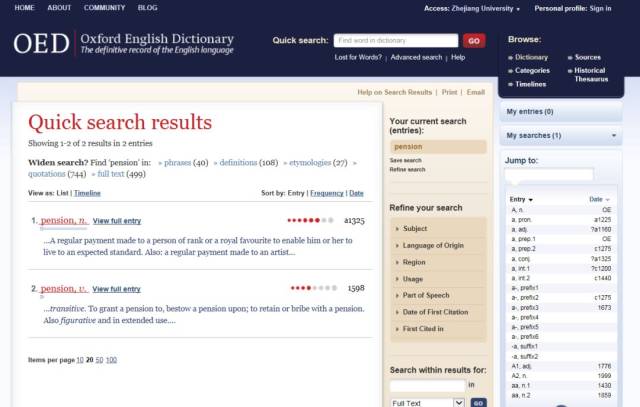Image resolution: width=640 pixels, height=407 pixels.
Task: Select 'aa, n.1' in the entry list
Action: 561,386
